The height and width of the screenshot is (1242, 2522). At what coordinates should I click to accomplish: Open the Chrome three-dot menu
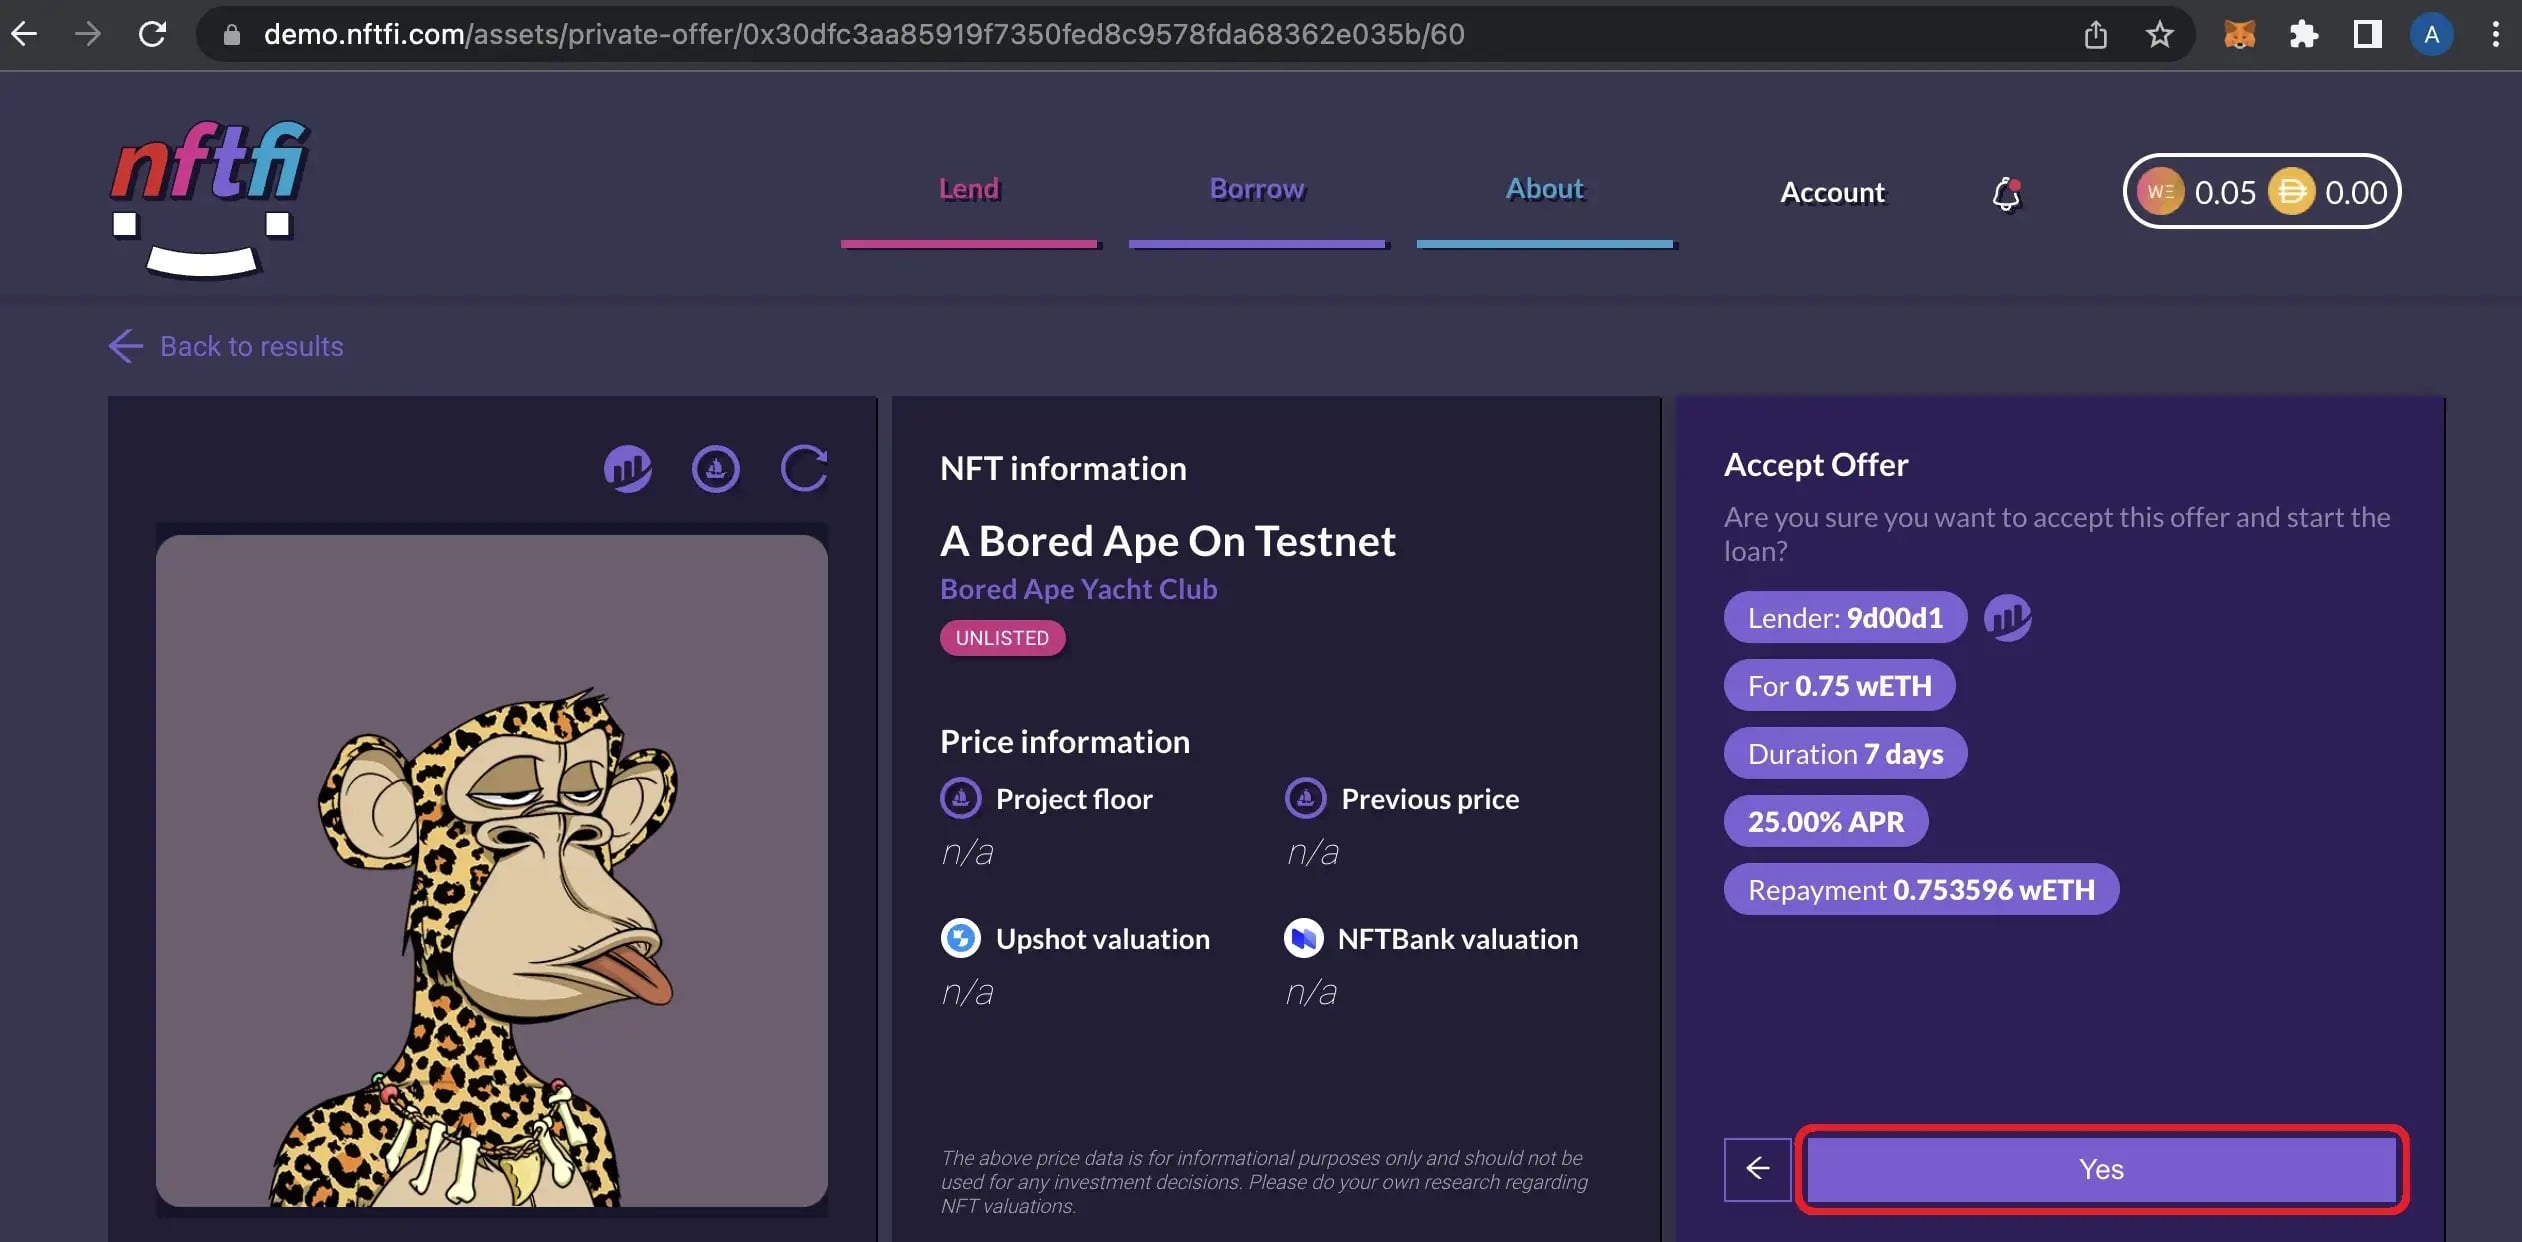(2496, 35)
